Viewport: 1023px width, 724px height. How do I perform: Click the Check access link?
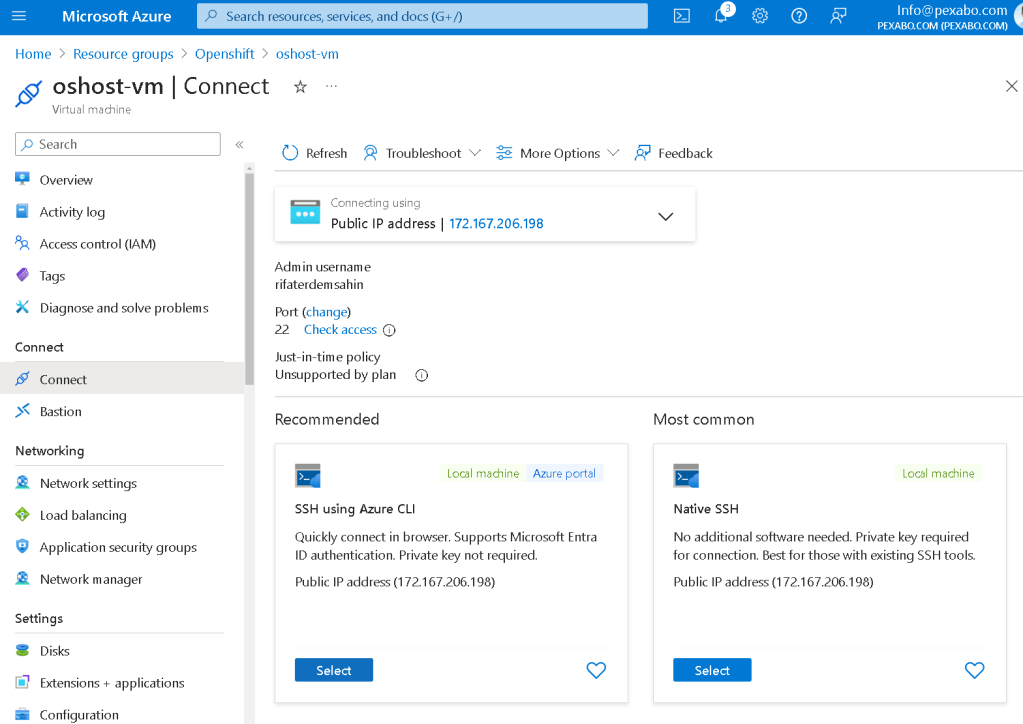point(340,329)
